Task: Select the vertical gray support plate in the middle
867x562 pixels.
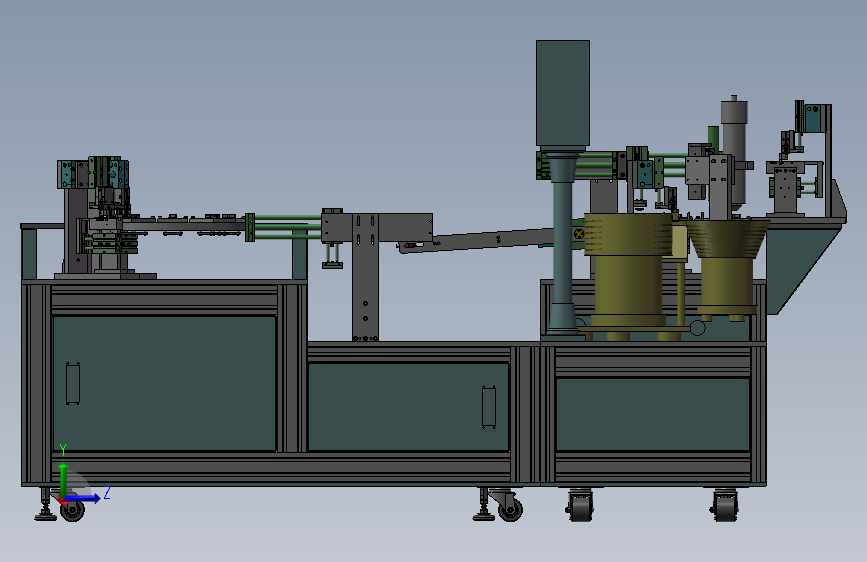Action: (365, 277)
